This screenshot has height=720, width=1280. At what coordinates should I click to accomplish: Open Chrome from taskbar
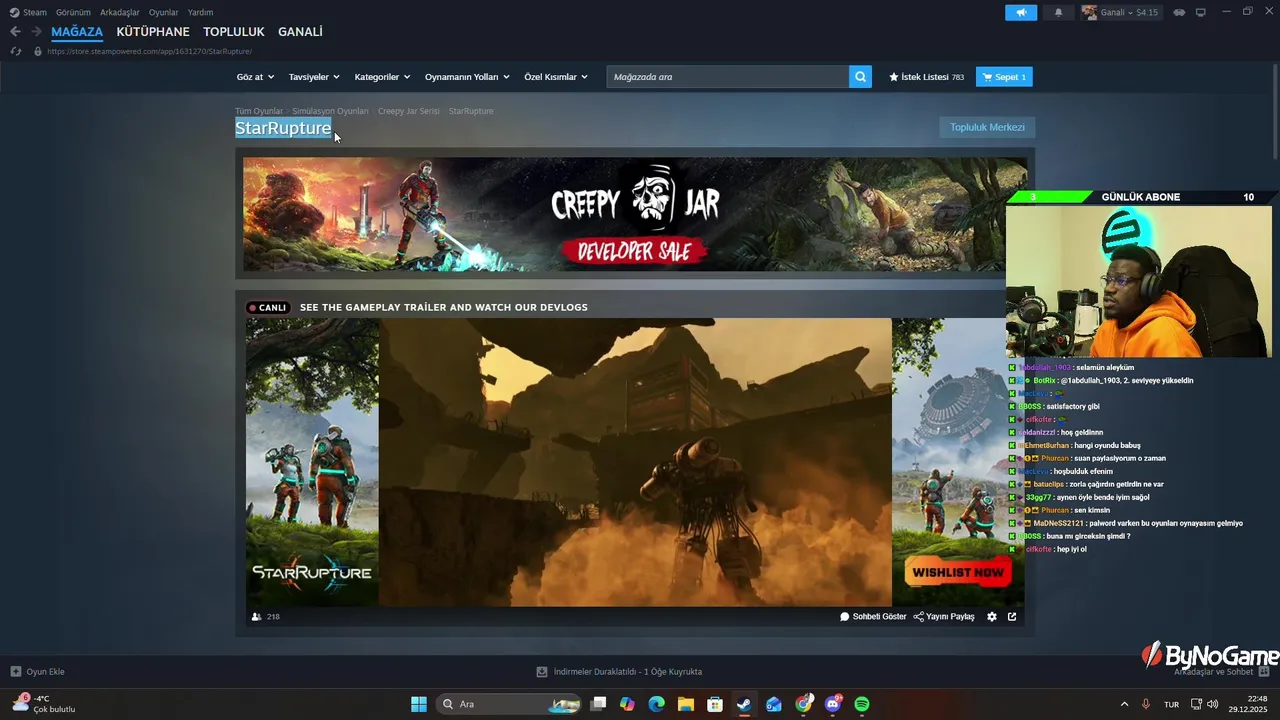click(803, 704)
